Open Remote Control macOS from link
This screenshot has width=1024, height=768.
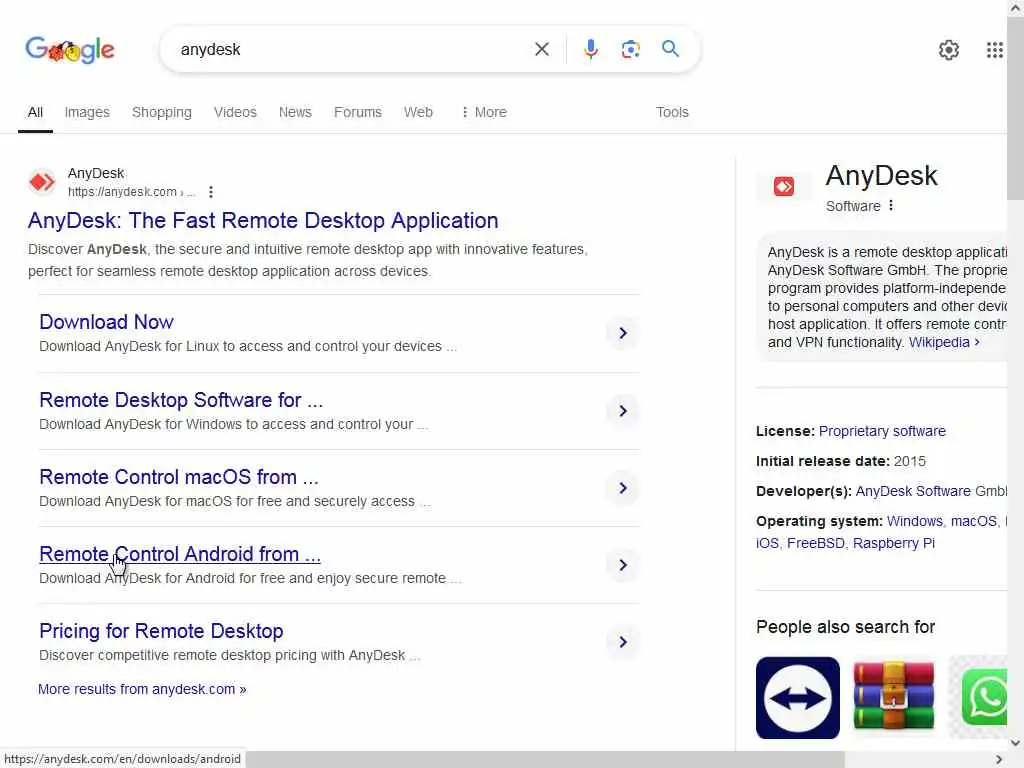click(179, 477)
